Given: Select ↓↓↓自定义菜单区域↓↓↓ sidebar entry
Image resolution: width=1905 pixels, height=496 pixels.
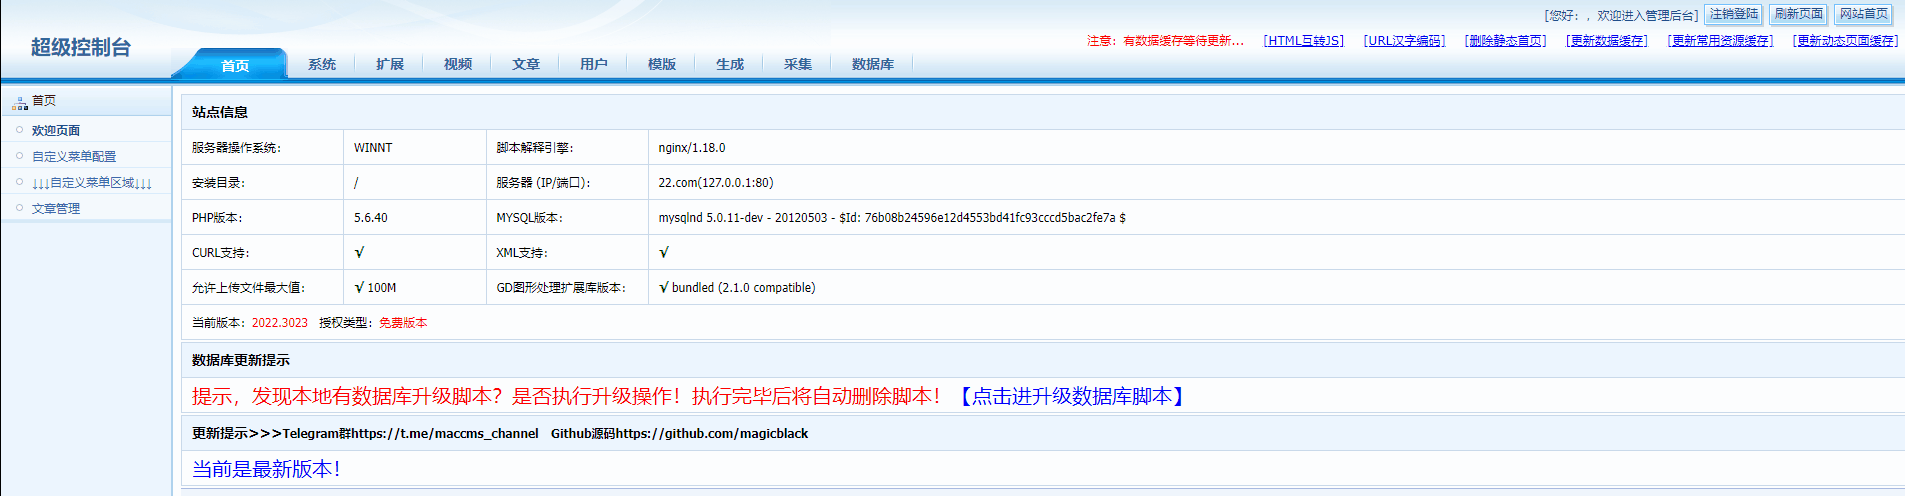Looking at the screenshot, I should tap(92, 183).
